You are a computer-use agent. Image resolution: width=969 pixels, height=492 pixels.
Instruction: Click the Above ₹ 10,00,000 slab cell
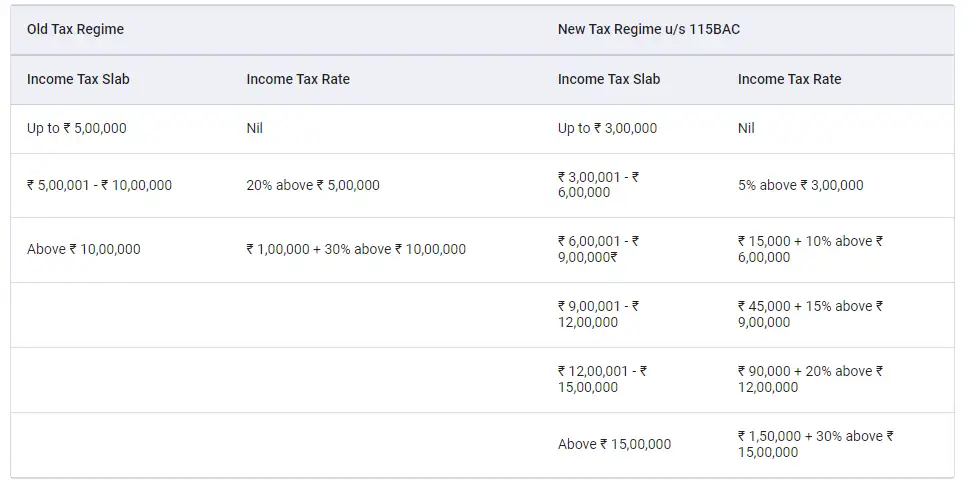[x=84, y=249]
